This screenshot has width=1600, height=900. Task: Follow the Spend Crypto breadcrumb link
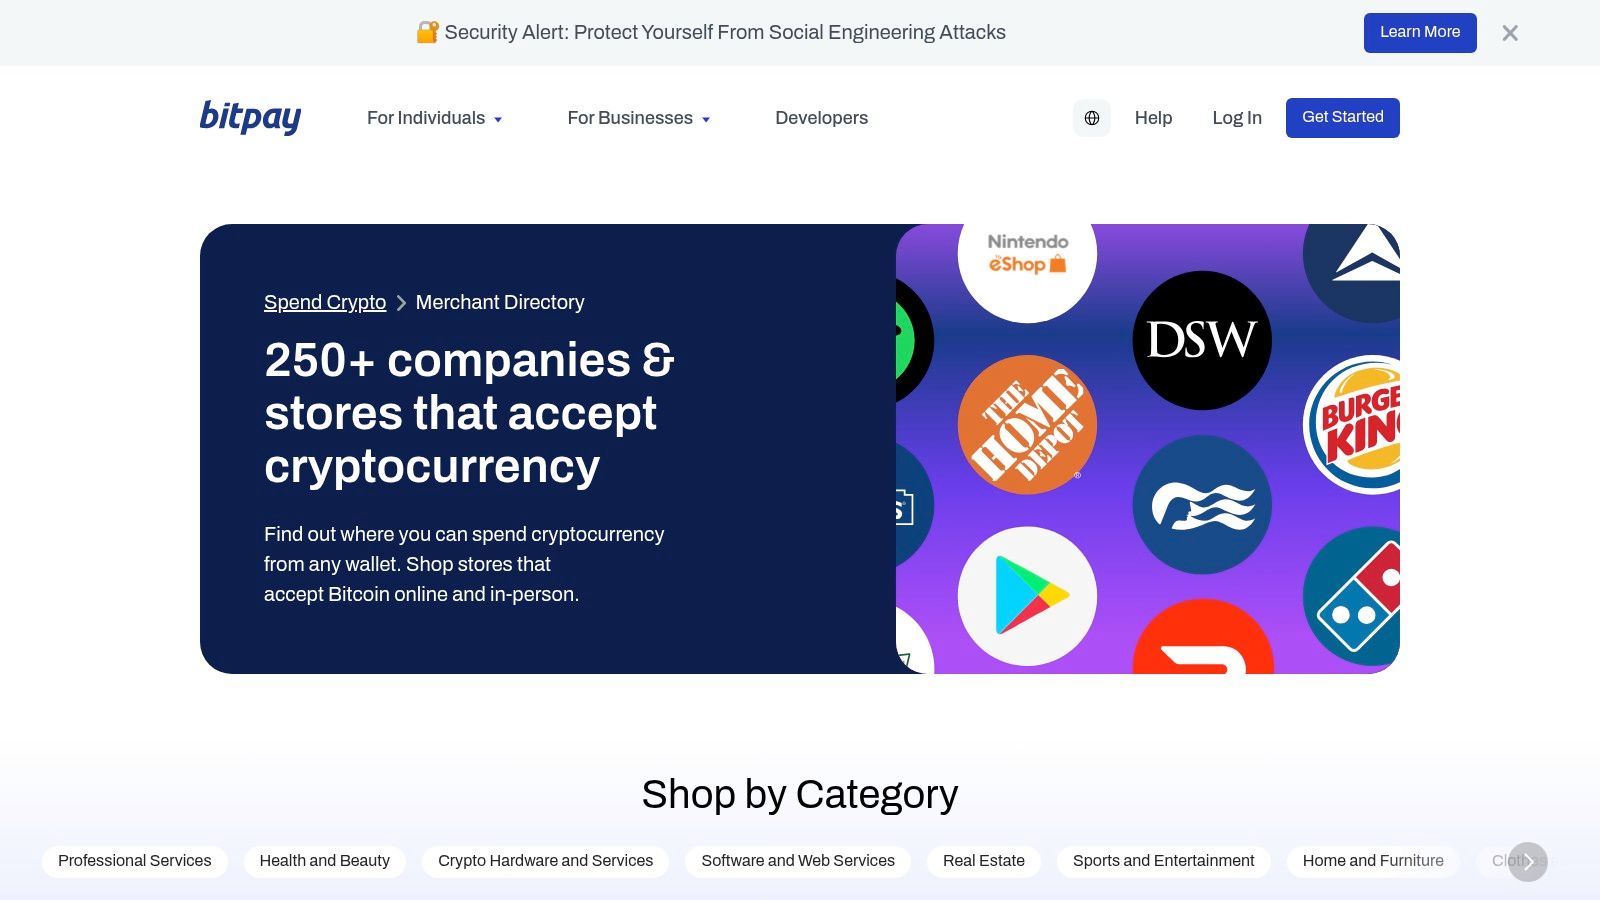(x=325, y=302)
